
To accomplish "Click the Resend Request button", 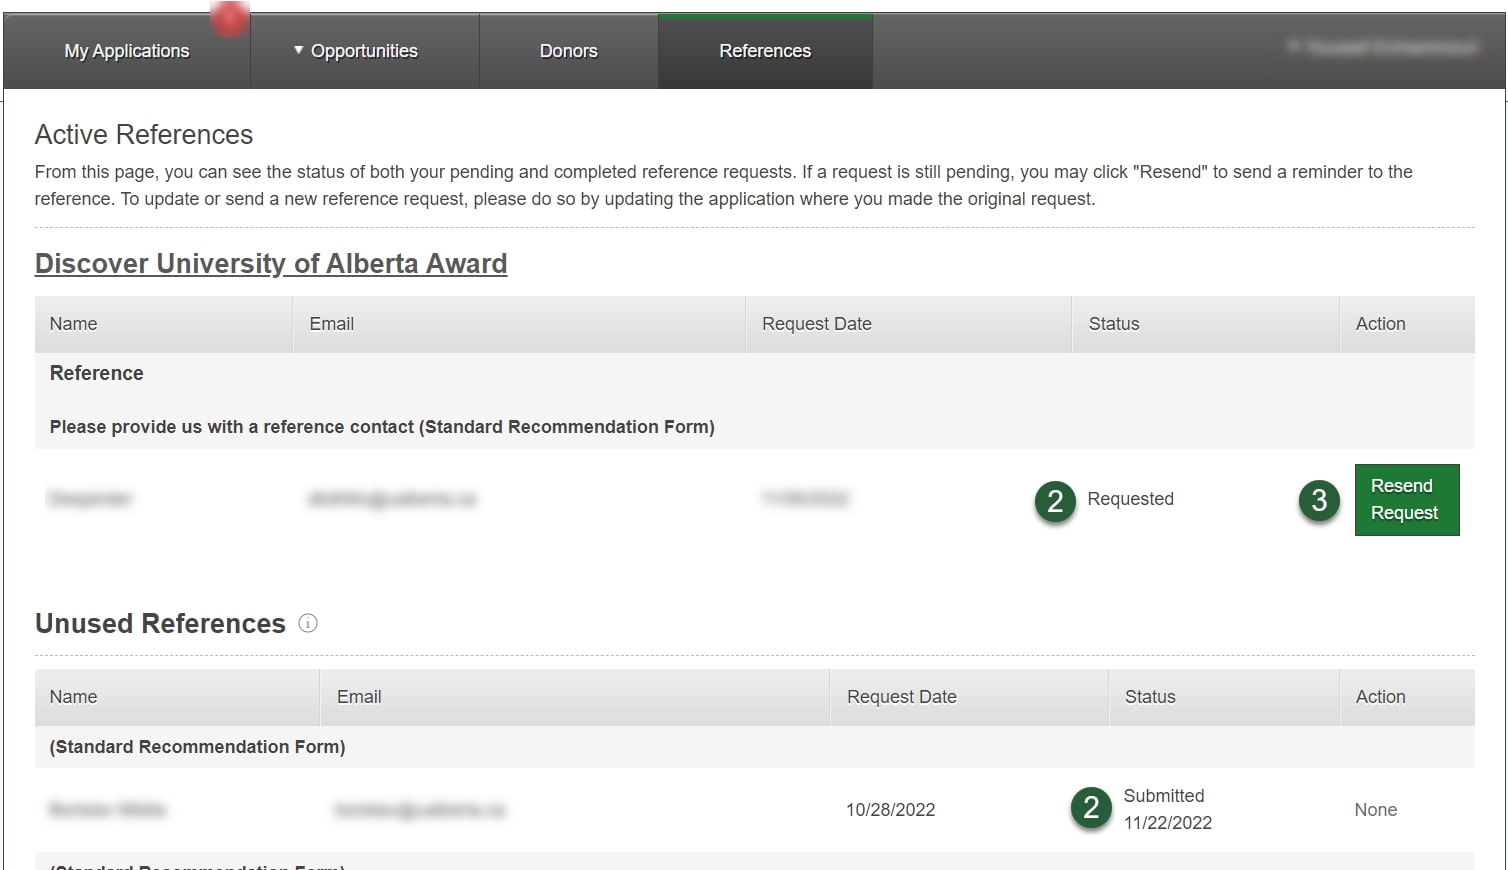I will (x=1406, y=499).
